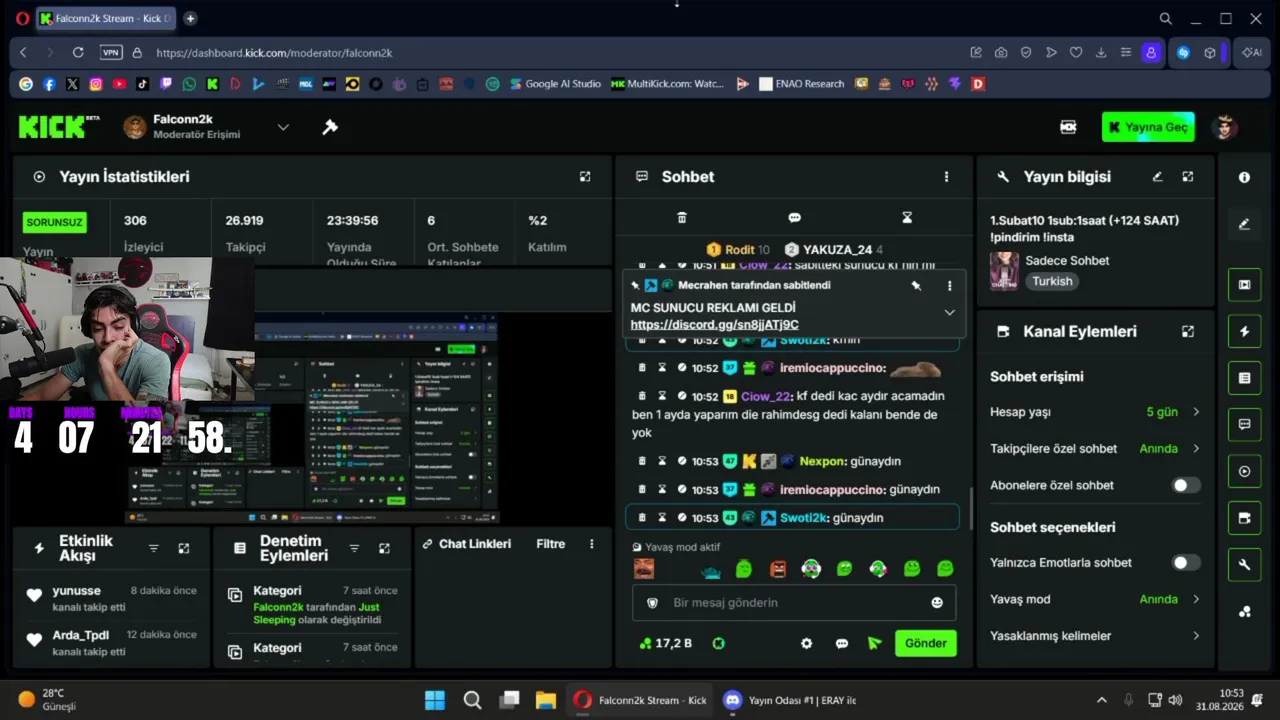Expand the Yayın İstatistikleri panel
1280x720 pixels.
pyautogui.click(x=585, y=177)
